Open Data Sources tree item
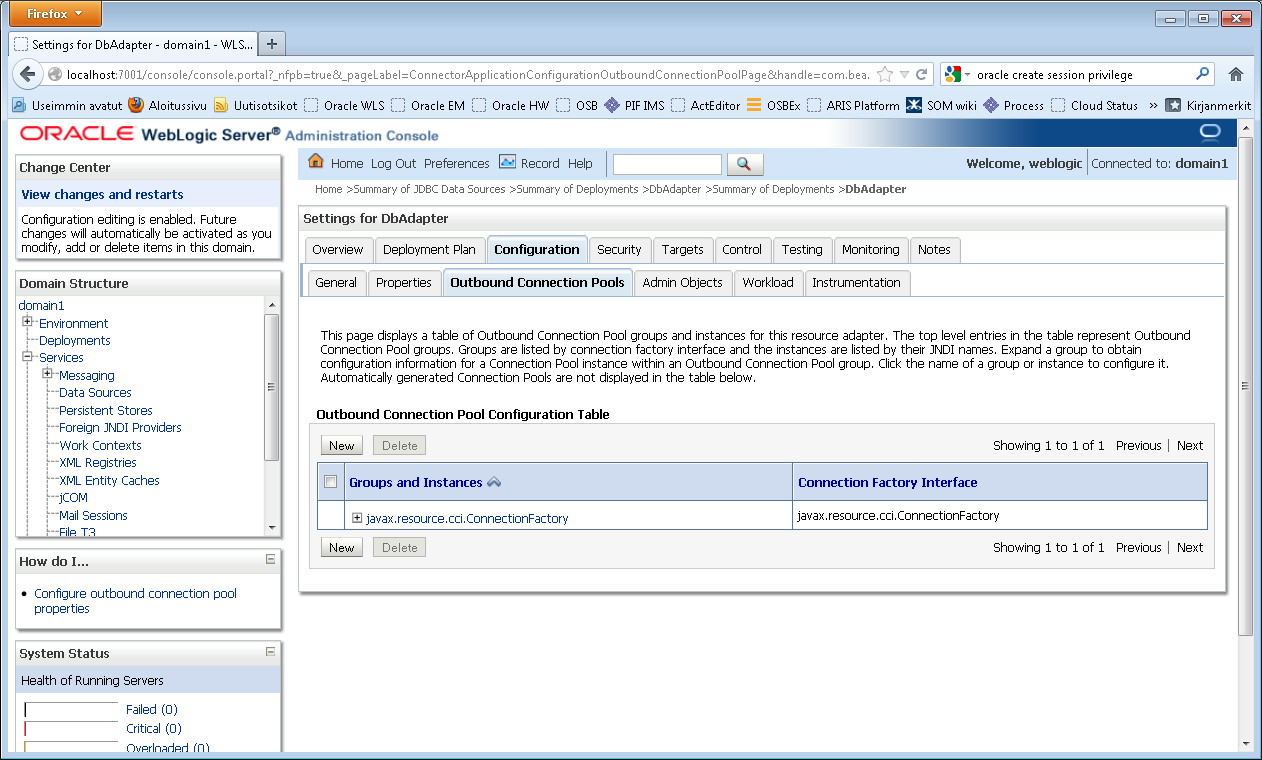Viewport: 1262px width, 760px height. pos(95,393)
